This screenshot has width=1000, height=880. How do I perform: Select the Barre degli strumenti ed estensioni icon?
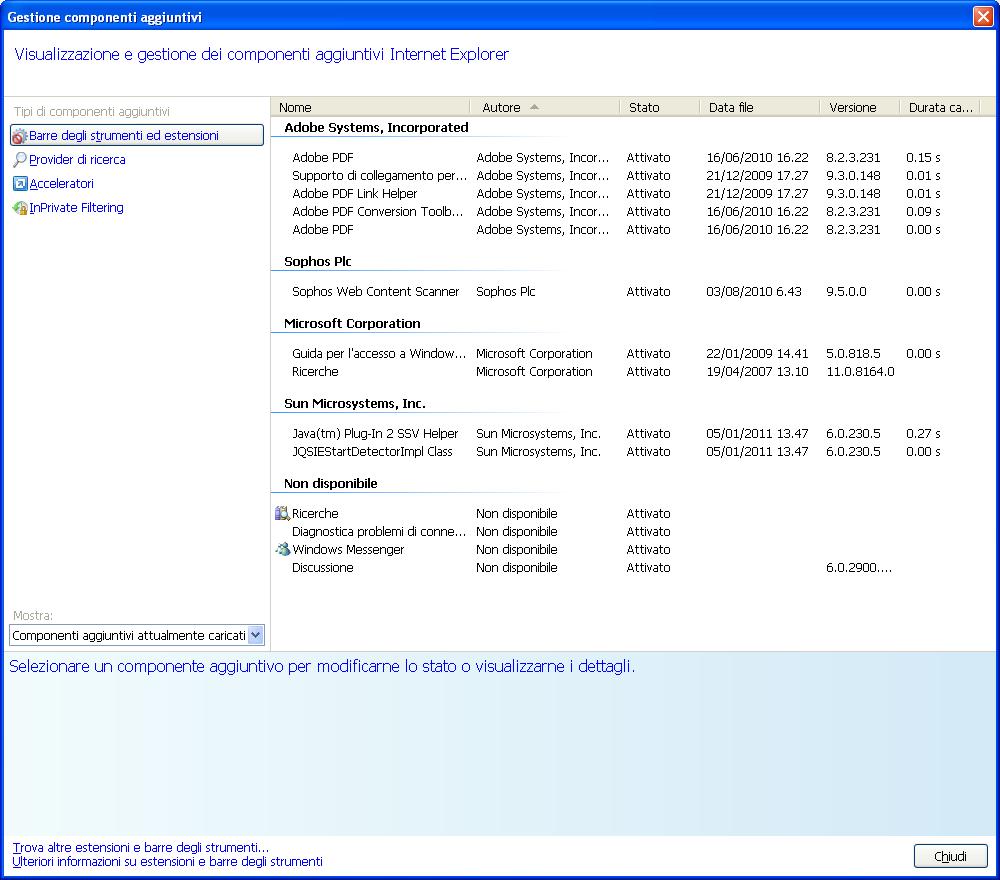pyautogui.click(x=18, y=134)
